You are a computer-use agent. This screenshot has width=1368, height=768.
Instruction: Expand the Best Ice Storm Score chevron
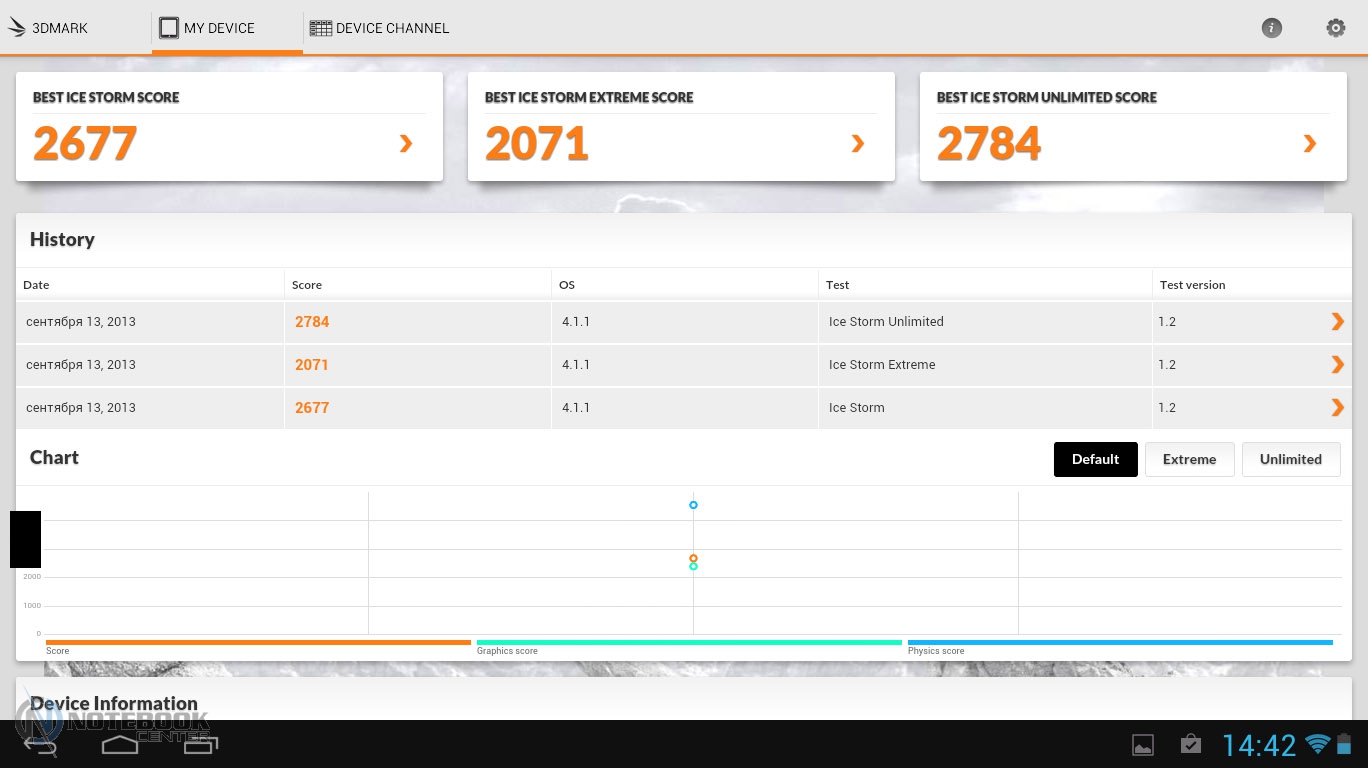tap(406, 144)
